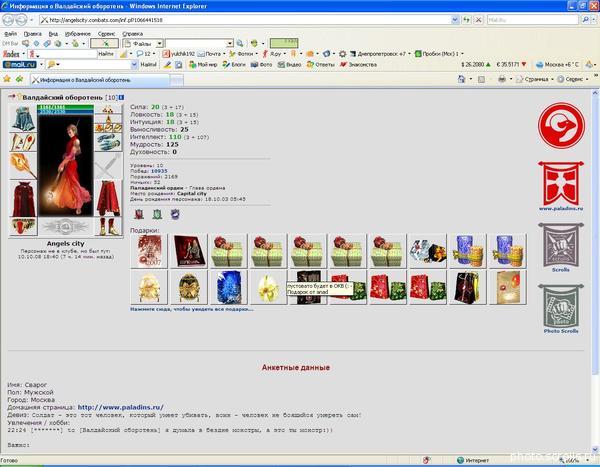Click the red book gift thumbnail
Screen dimensions: 600x467
pyautogui.click(x=189, y=251)
